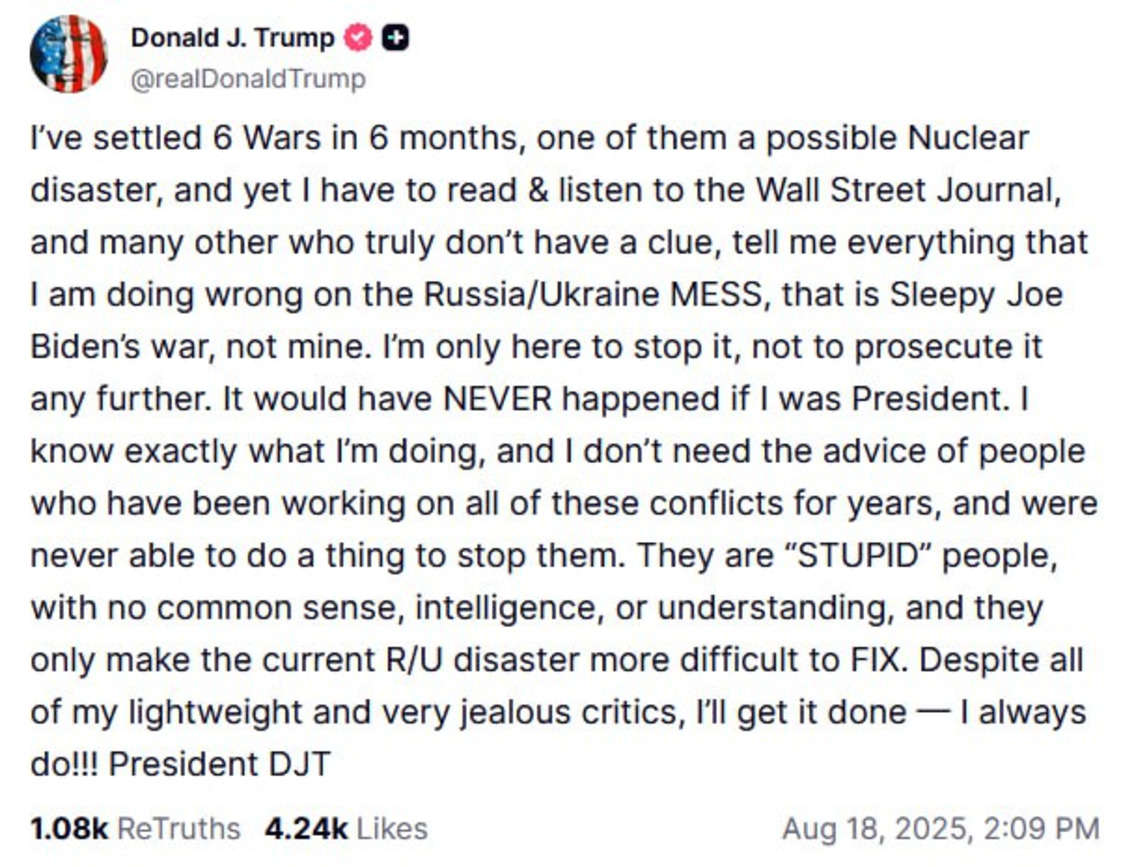Click the 2:09 PM post time

pyautogui.click(x=1040, y=829)
